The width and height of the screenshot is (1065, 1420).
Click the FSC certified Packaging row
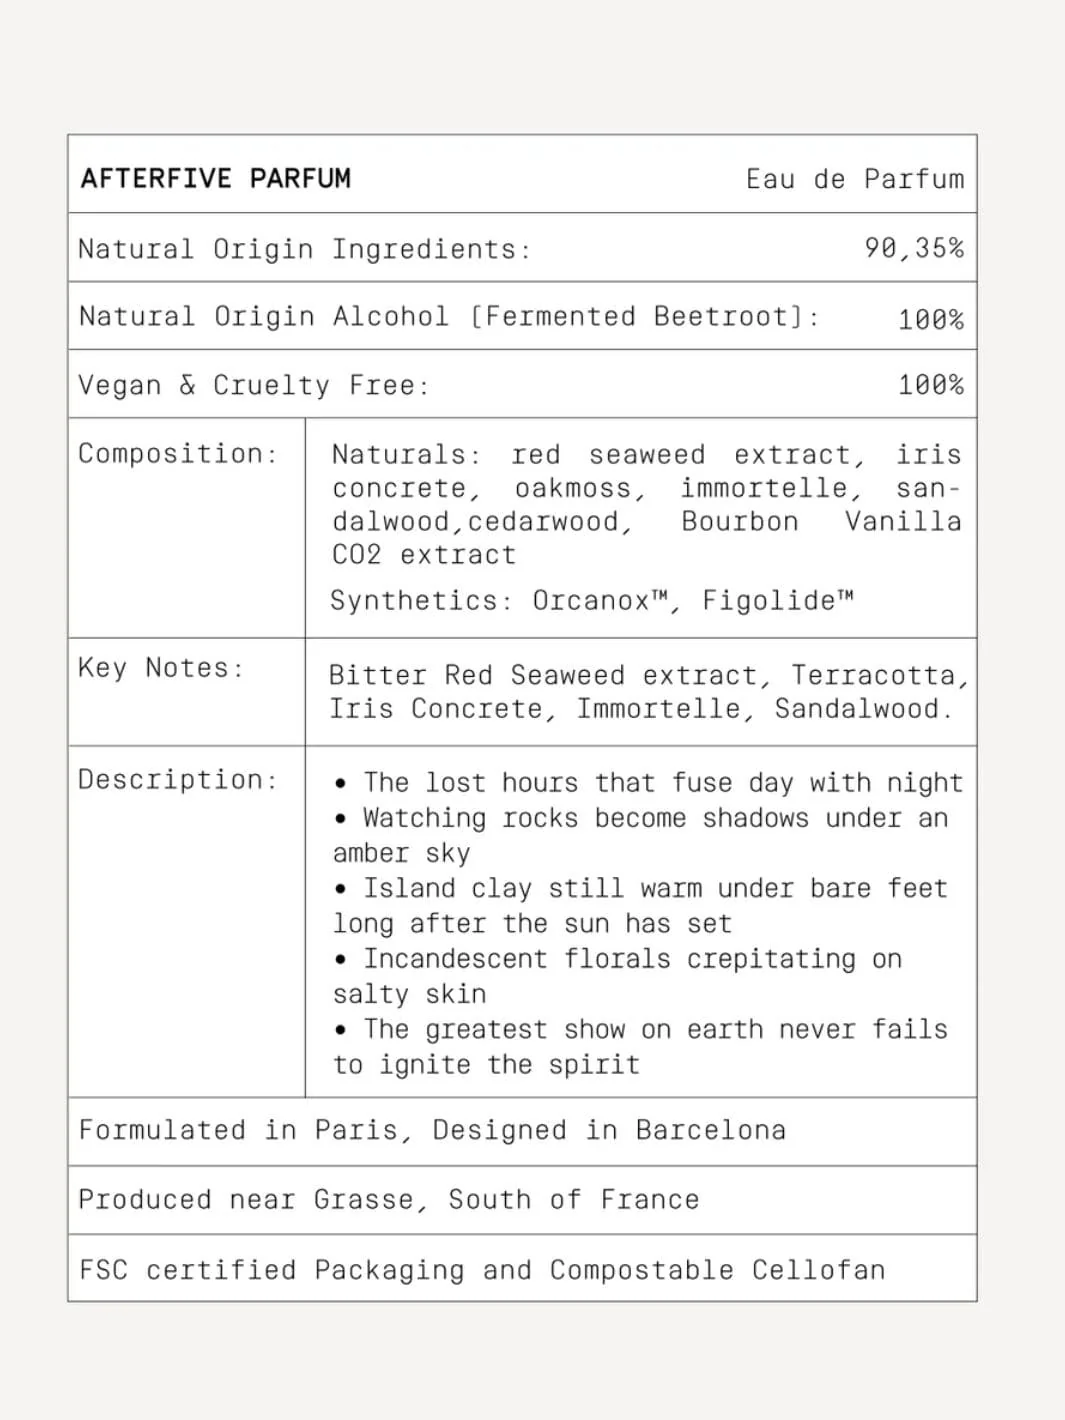(x=522, y=1269)
